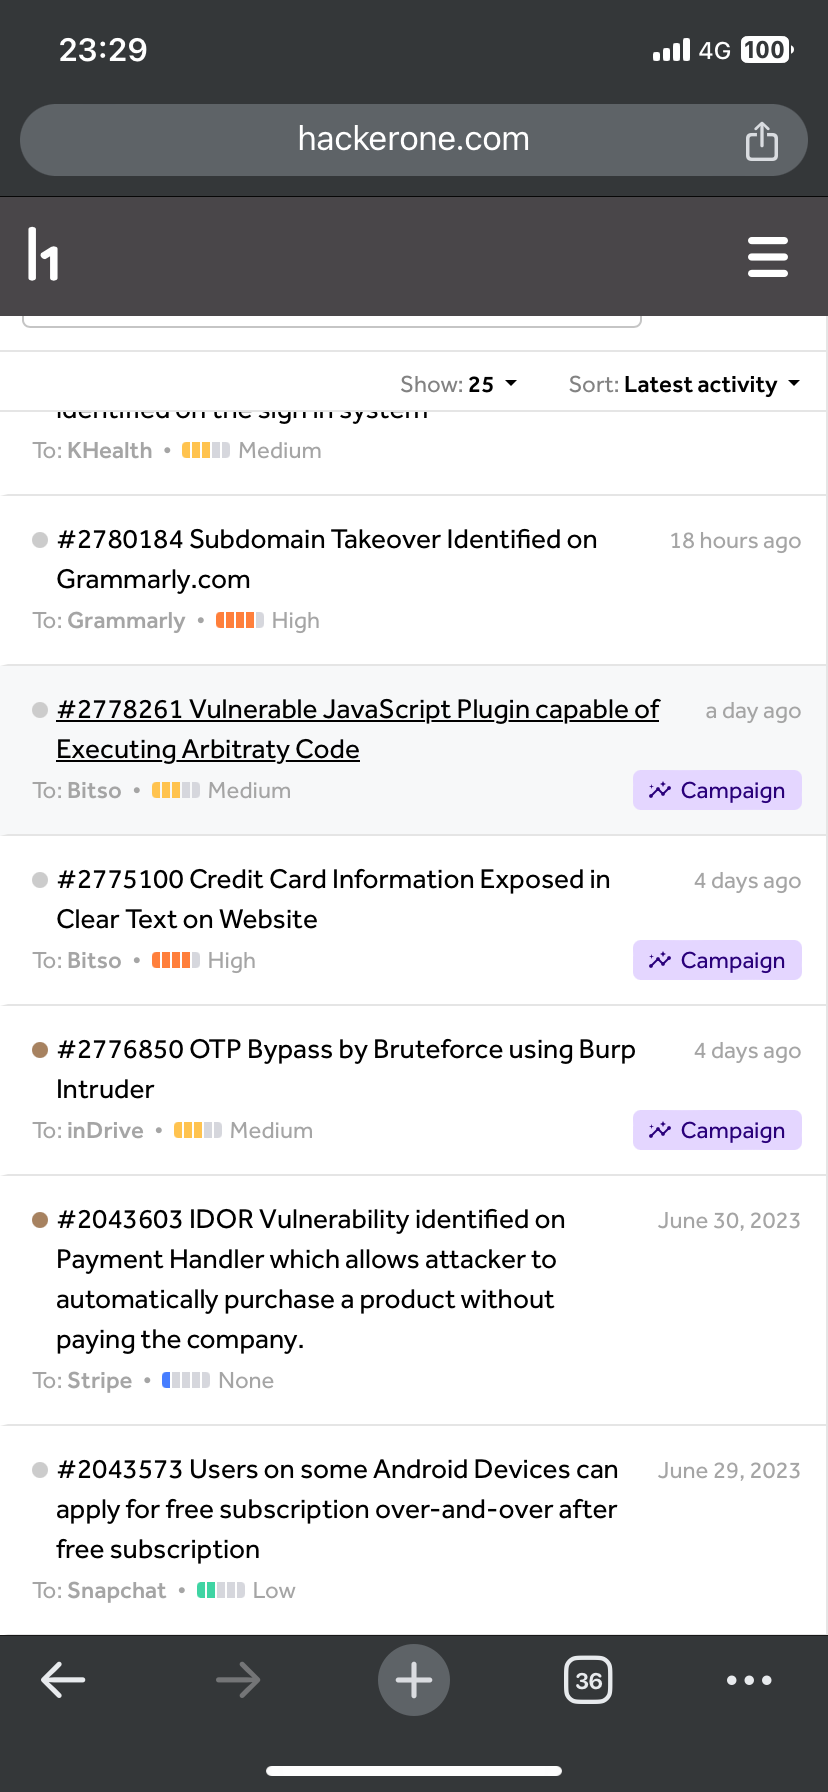The width and height of the screenshot is (828, 1792).
Task: Click the status dot beside report #2776850
Action: pyautogui.click(x=40, y=1050)
